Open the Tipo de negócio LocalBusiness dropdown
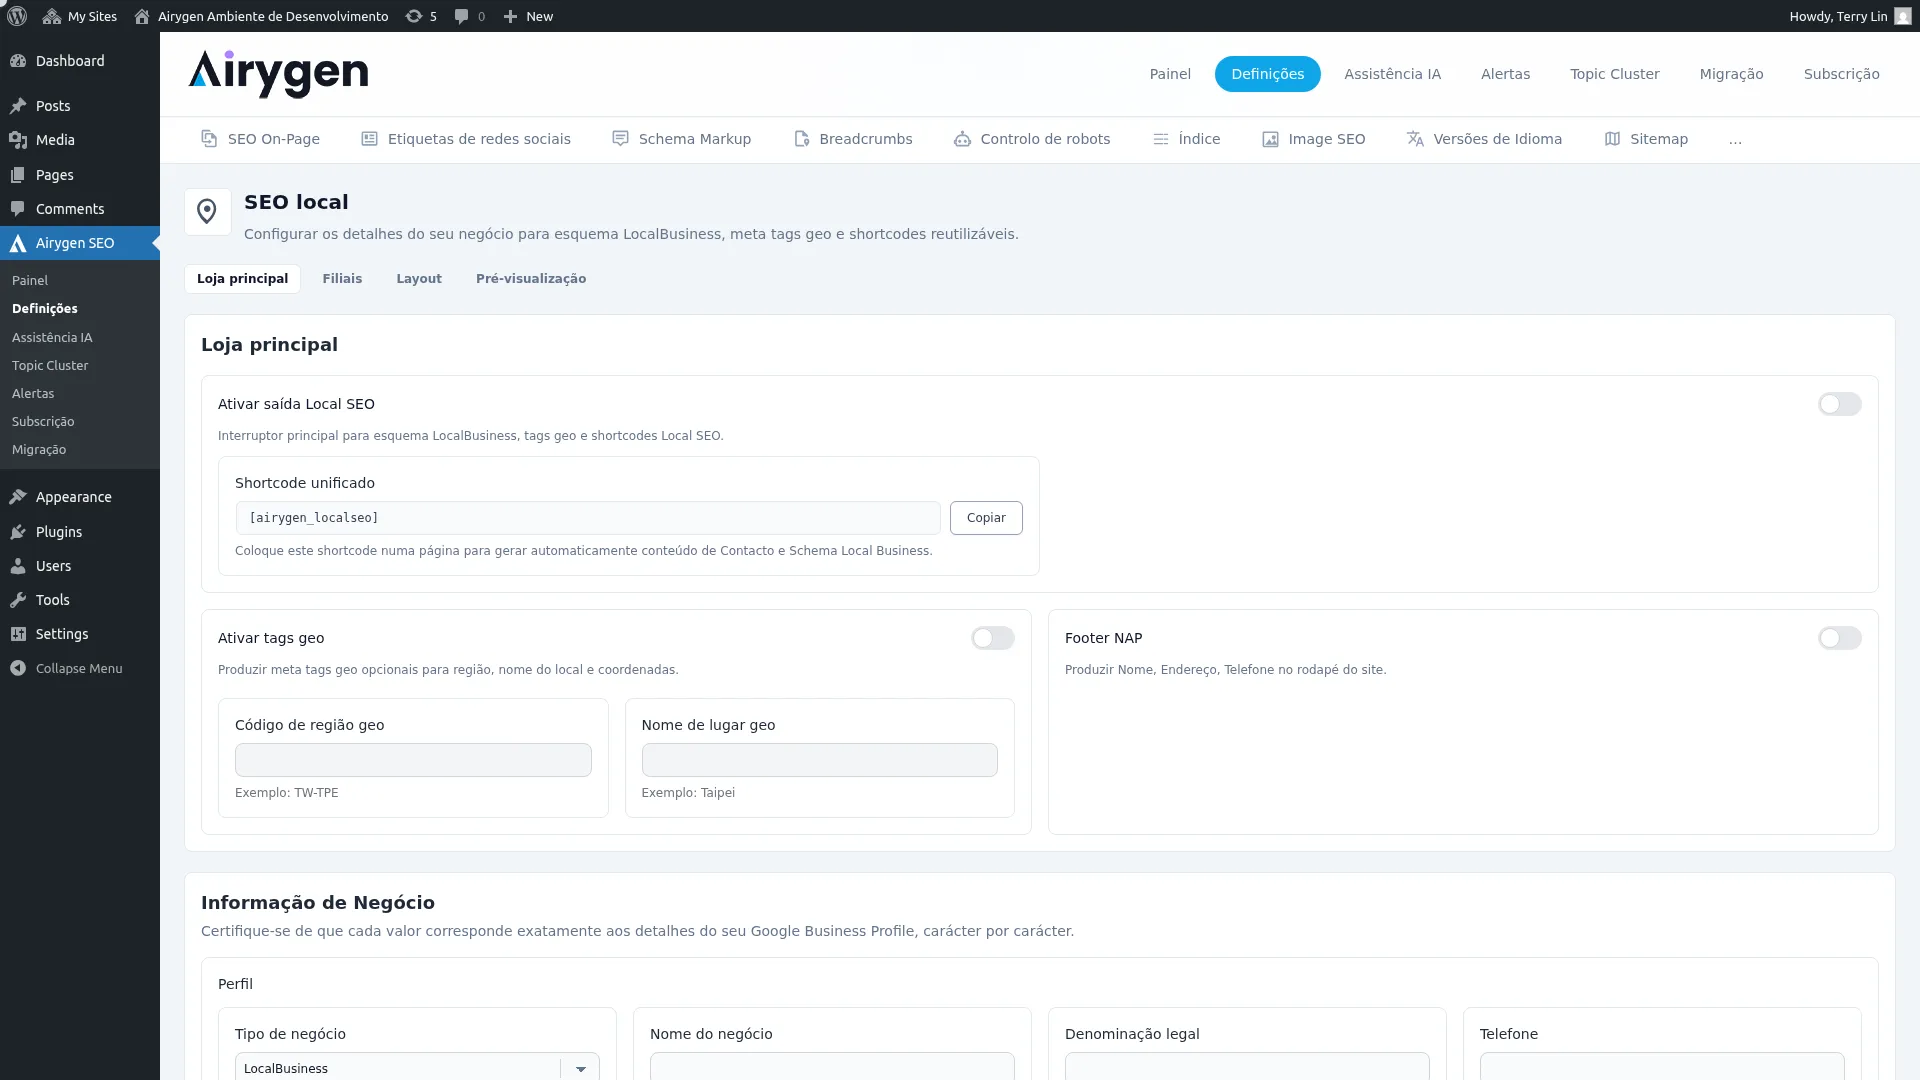The width and height of the screenshot is (1920, 1080). pos(417,1067)
